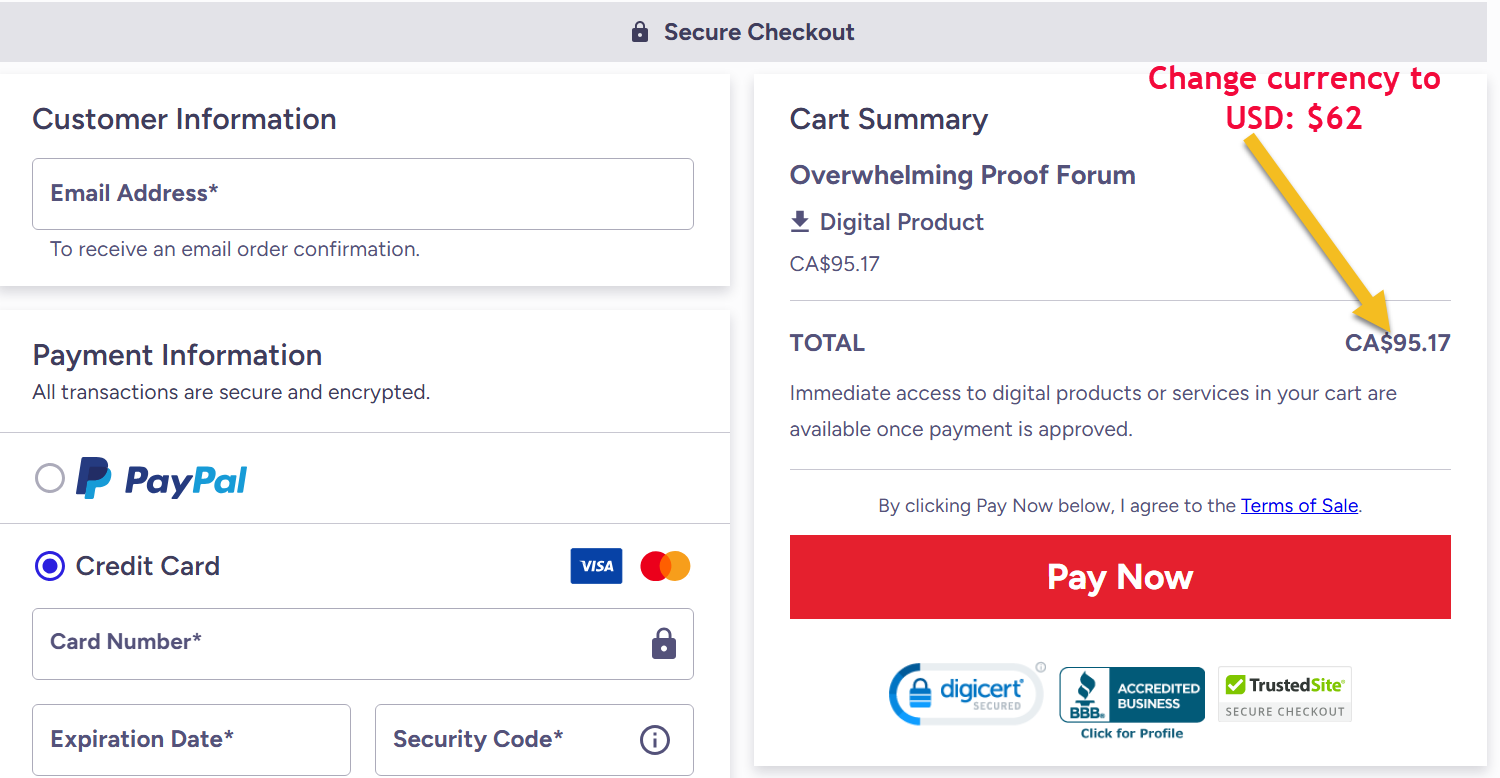The image size is (1500, 778).
Task: Click the PayPal logo
Action: 162,479
